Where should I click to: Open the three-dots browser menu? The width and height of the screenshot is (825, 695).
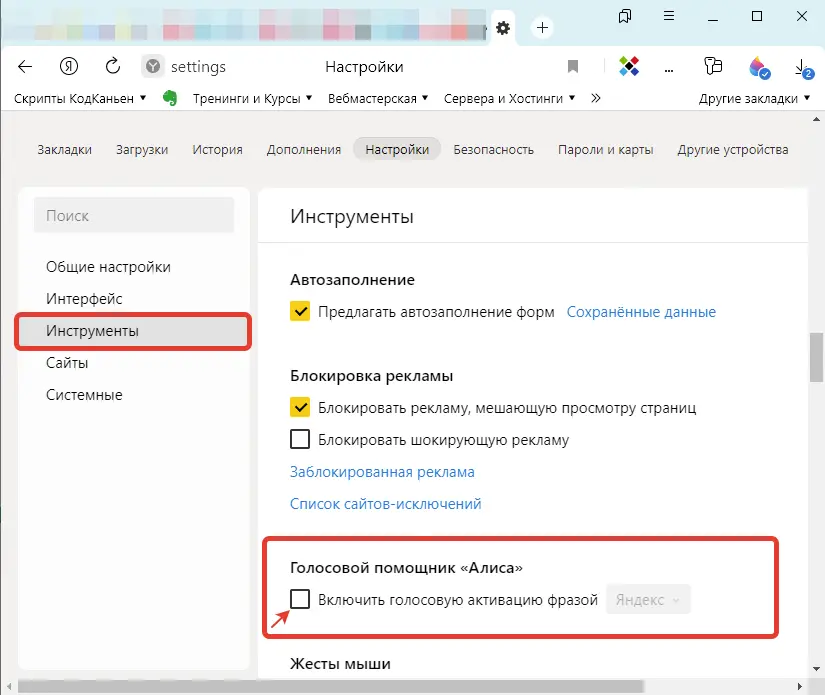pos(671,67)
